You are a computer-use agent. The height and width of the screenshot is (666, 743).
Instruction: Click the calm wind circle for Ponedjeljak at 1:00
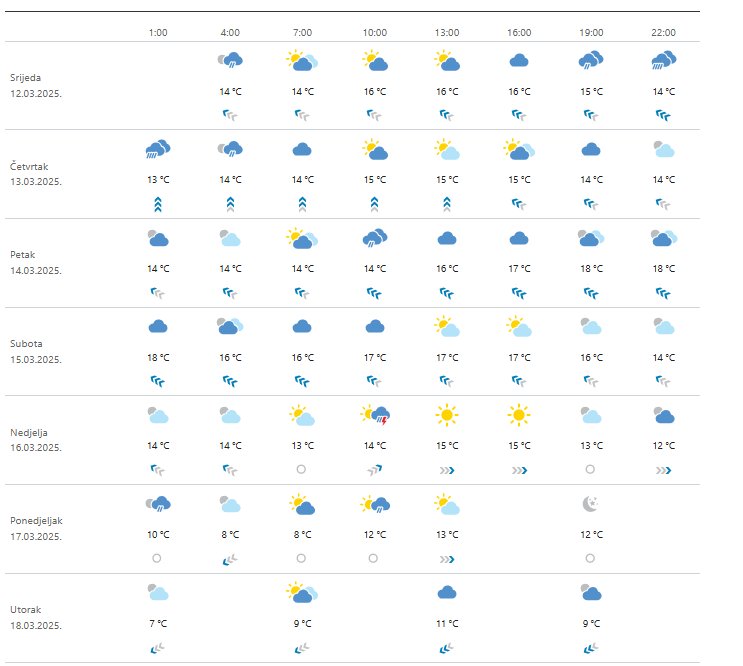tap(158, 558)
